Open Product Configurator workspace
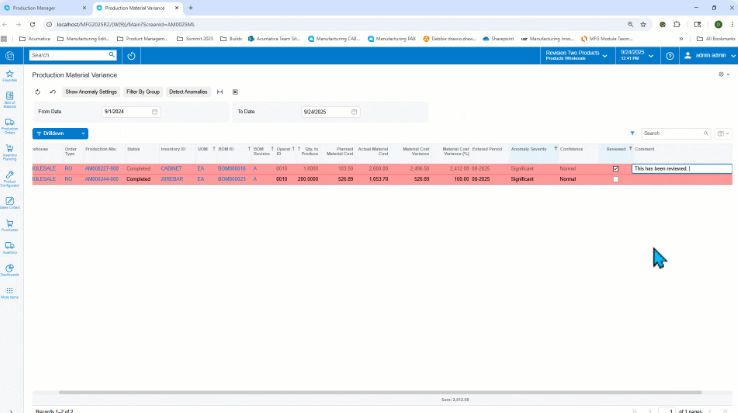This screenshot has height=413, width=738. pyautogui.click(x=9, y=179)
